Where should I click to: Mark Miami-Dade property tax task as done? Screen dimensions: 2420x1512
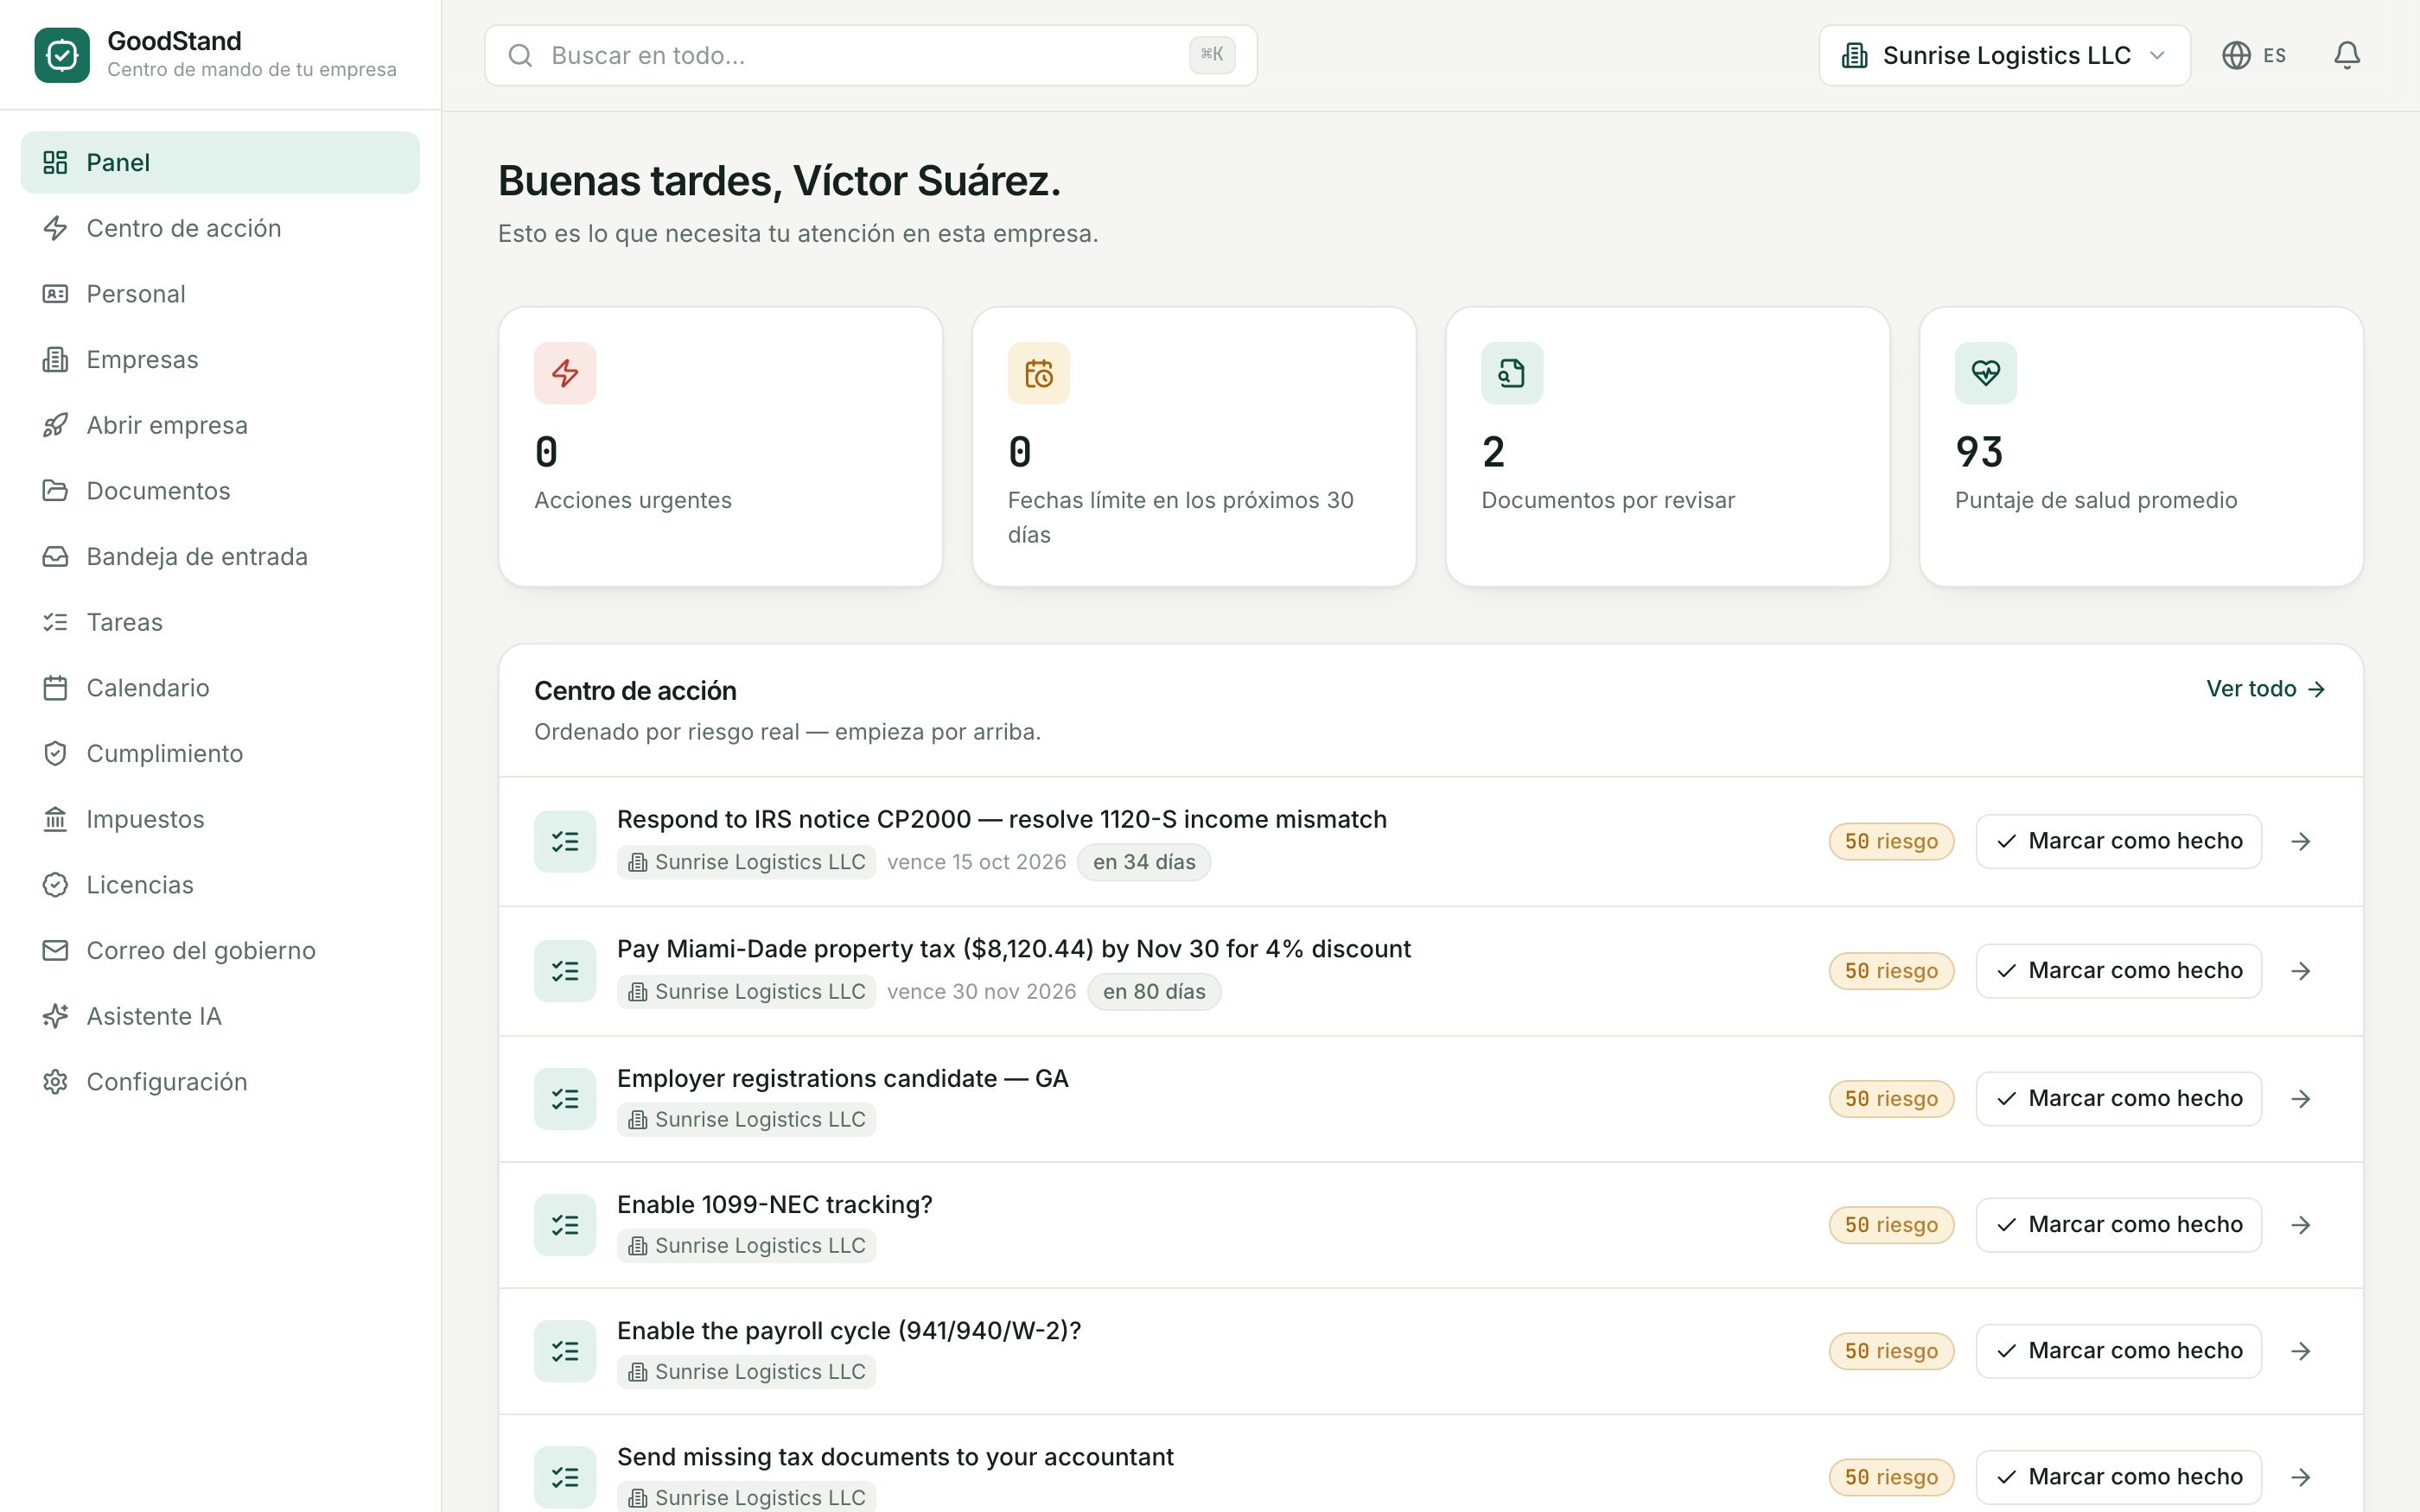click(x=2118, y=971)
